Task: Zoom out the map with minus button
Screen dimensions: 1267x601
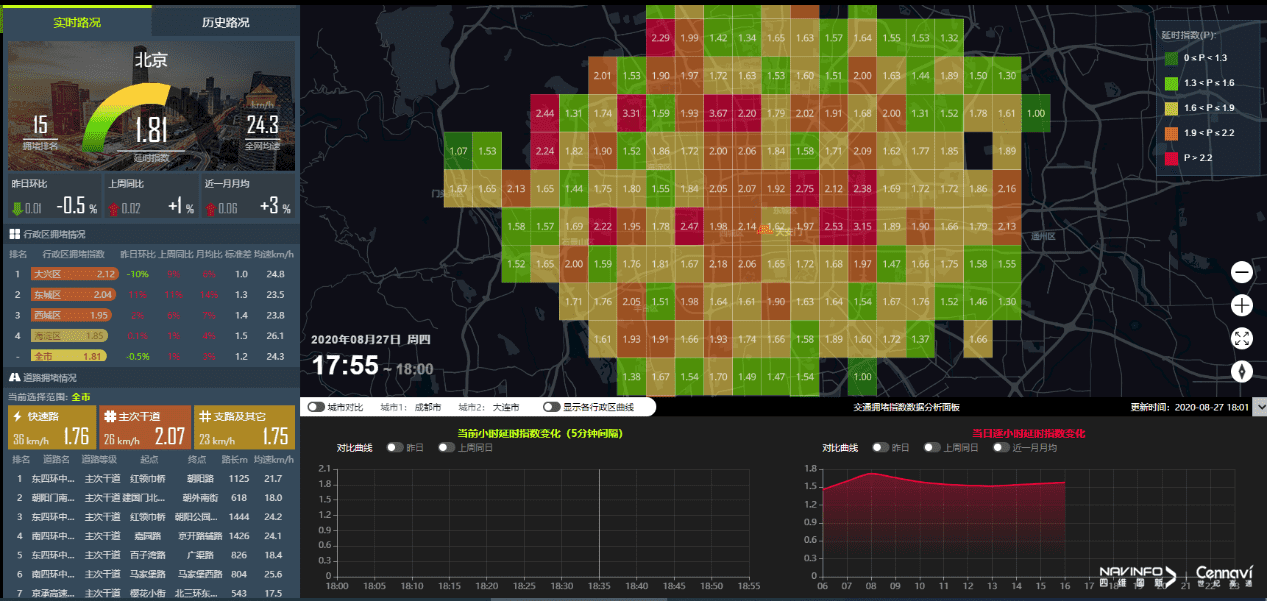Action: pos(1242,272)
